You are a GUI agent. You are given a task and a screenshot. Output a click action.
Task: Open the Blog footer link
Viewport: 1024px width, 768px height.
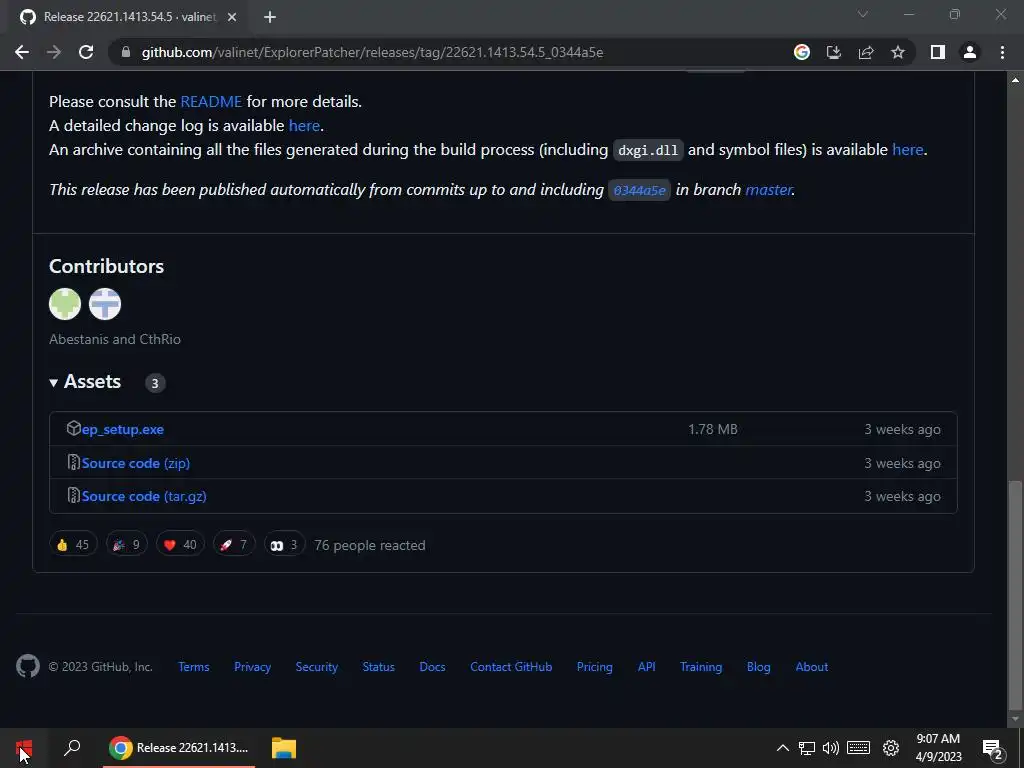(x=758, y=667)
